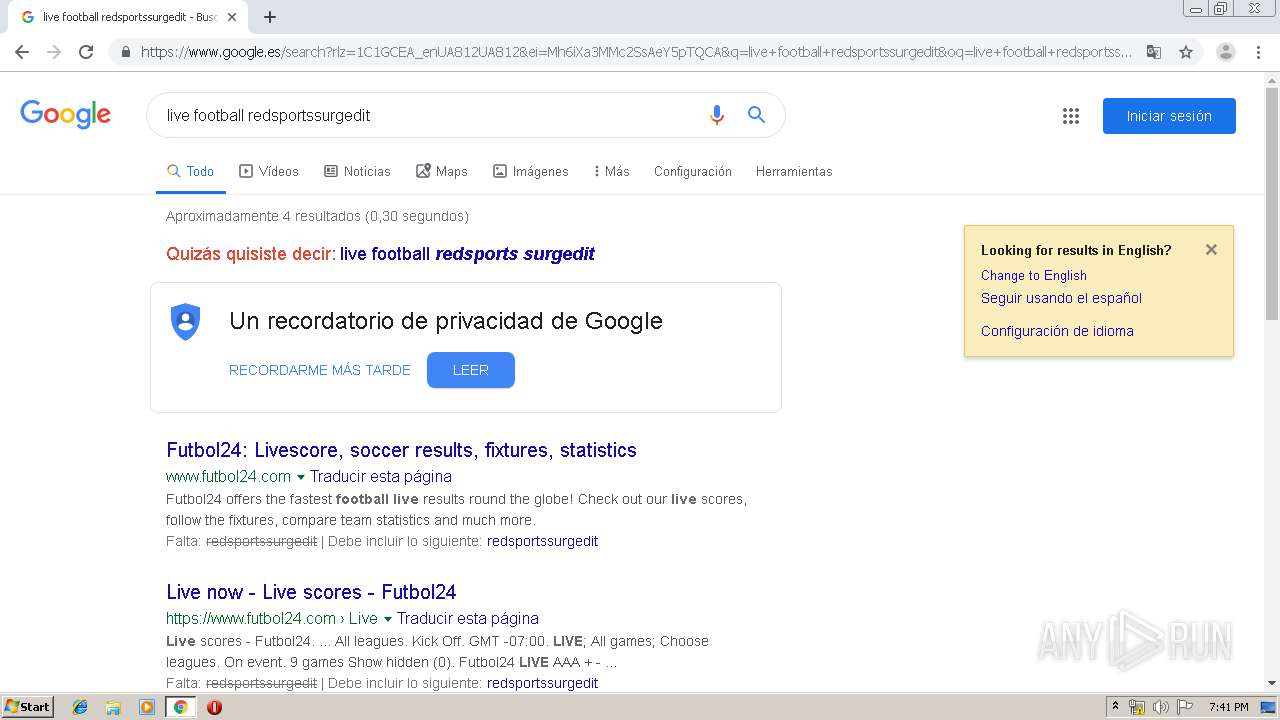Go to the Google logo homepage
1280x720 pixels.
65,114
